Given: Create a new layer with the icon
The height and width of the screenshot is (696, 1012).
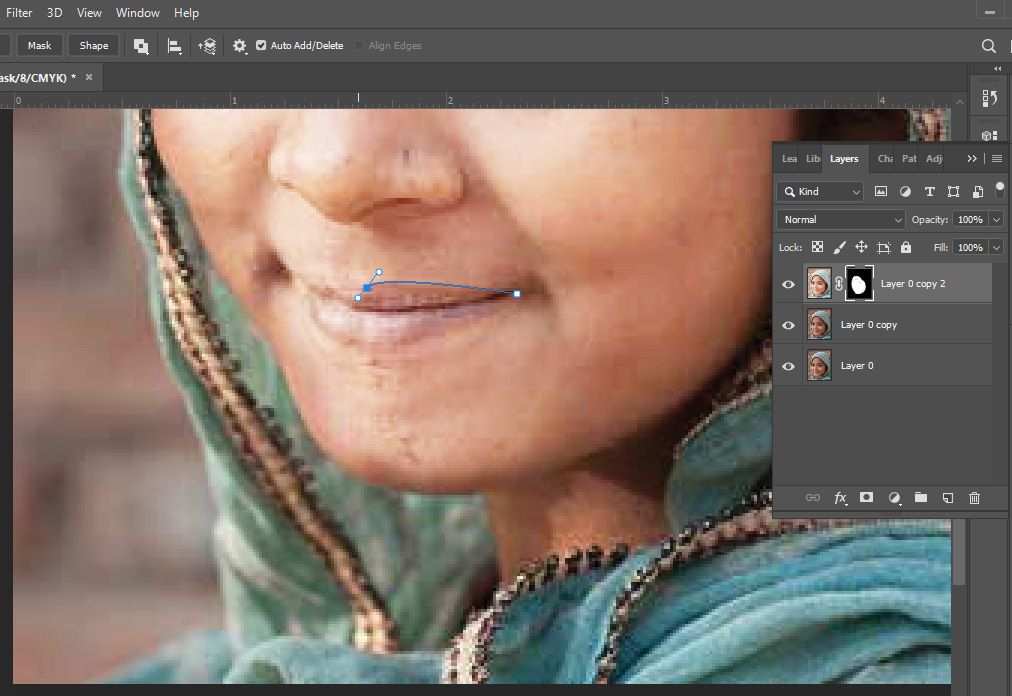Looking at the screenshot, I should click(x=948, y=497).
